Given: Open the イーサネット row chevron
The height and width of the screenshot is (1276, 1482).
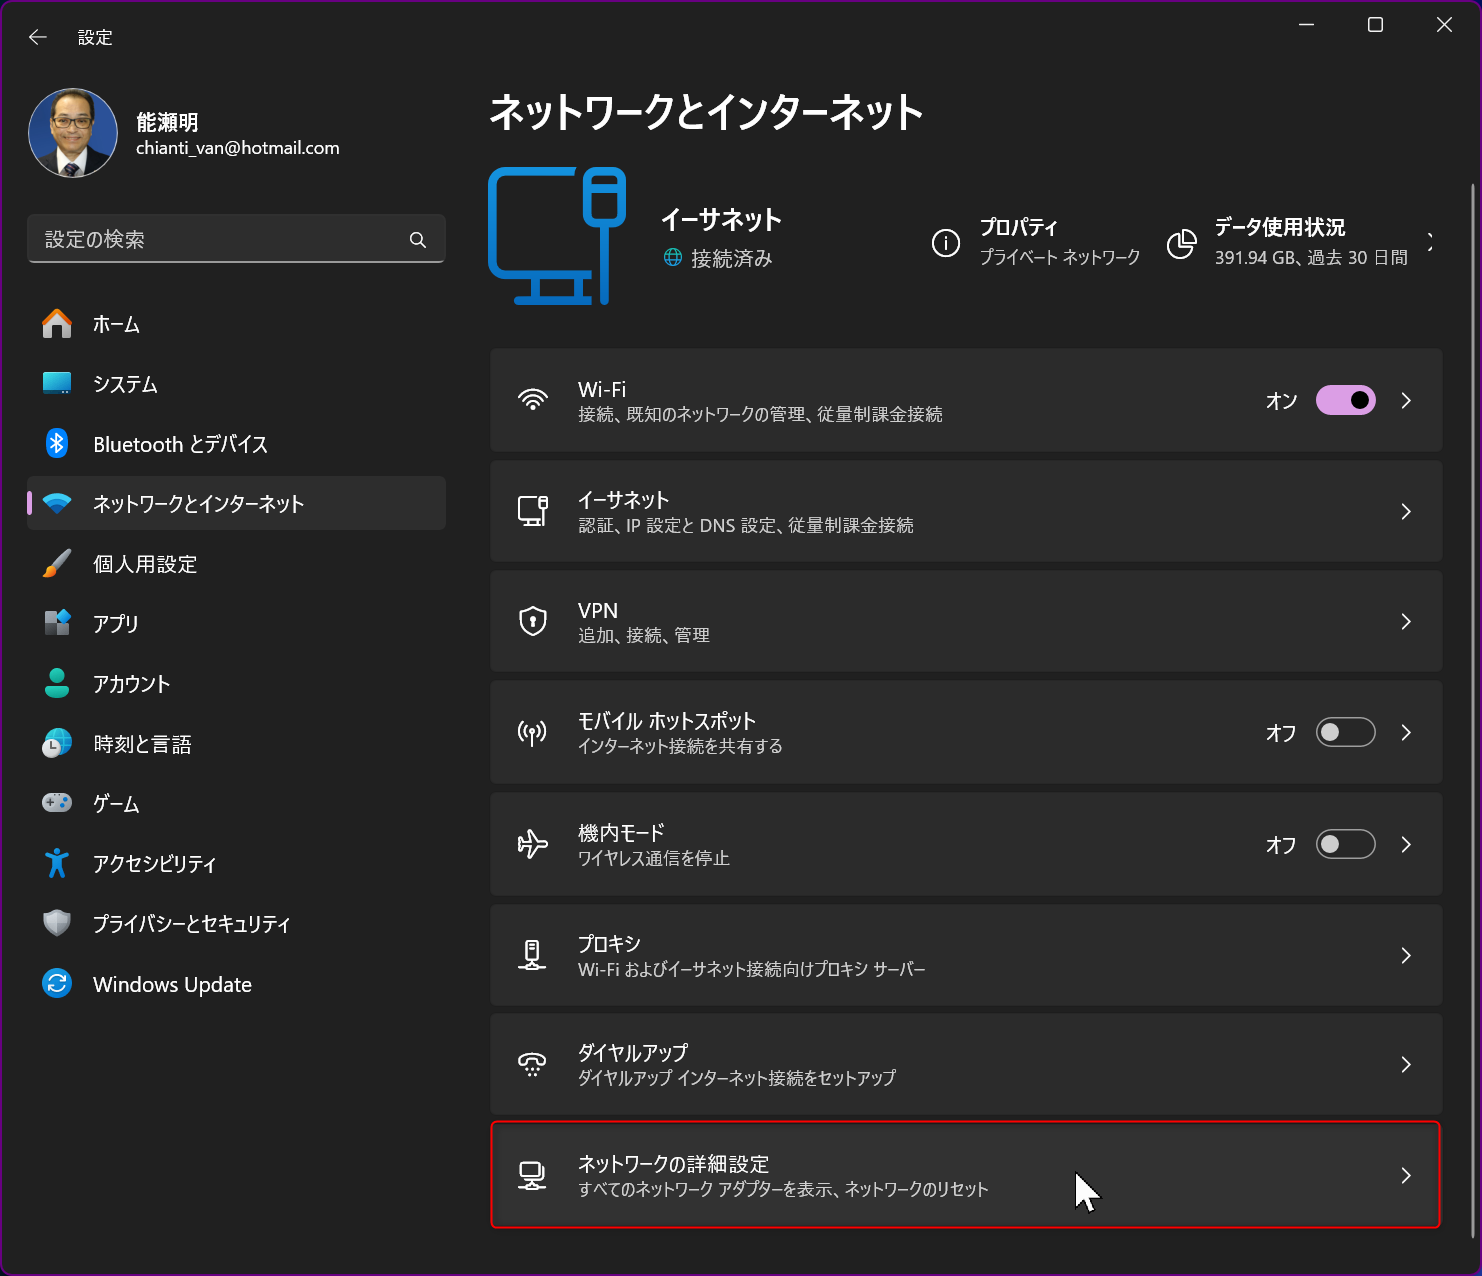Looking at the screenshot, I should pos(1406,511).
